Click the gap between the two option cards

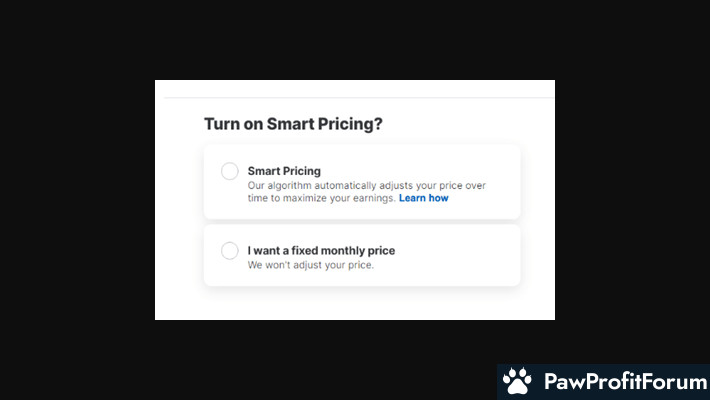[361, 222]
